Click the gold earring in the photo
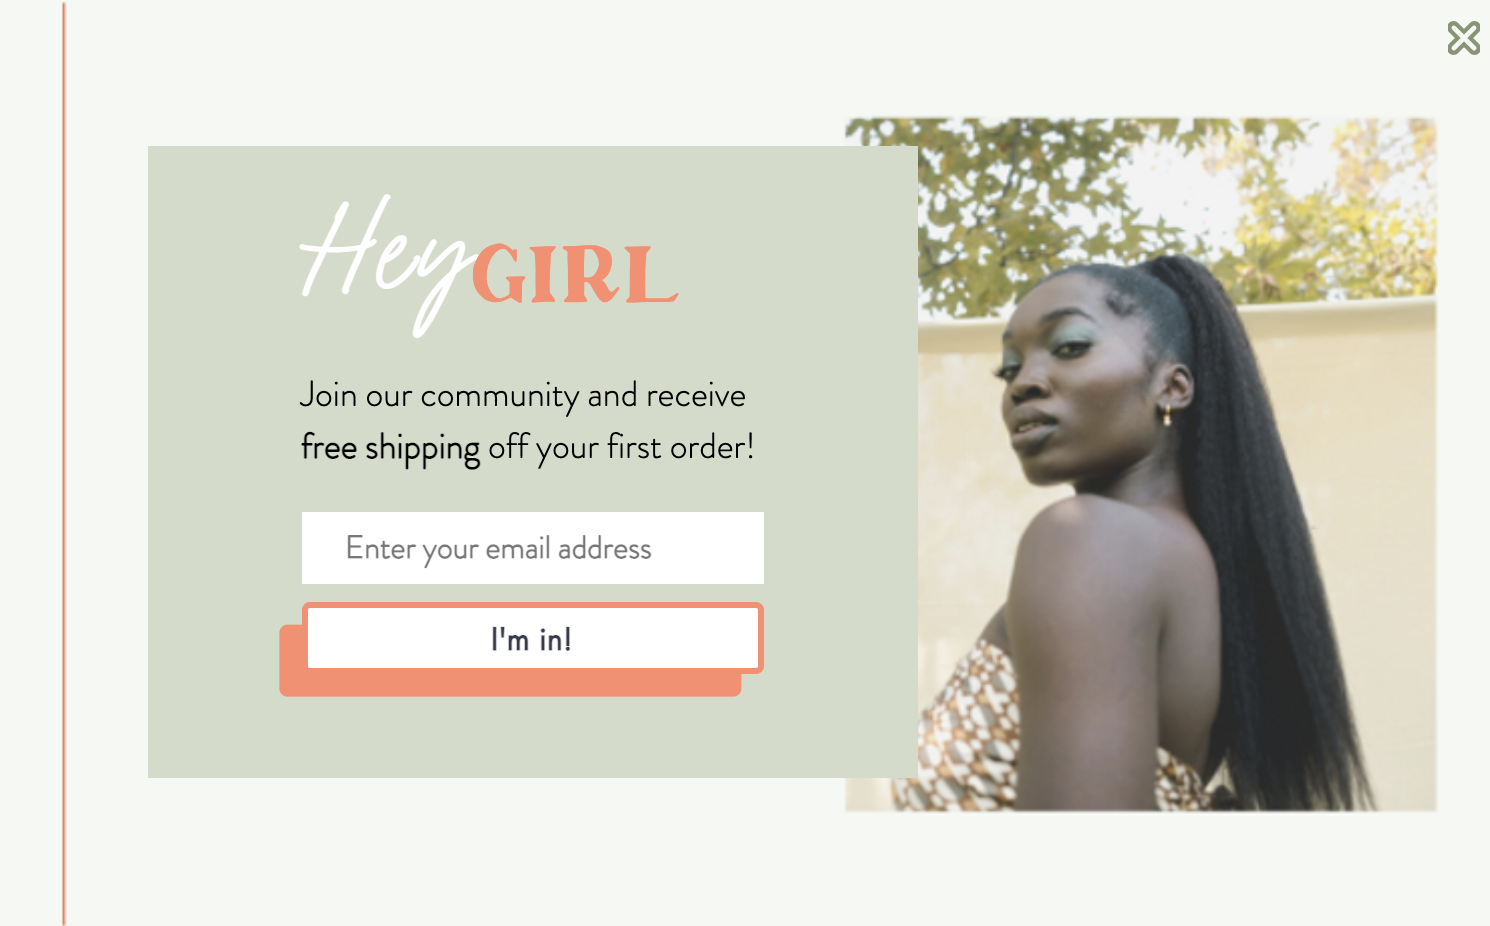Screen dimensions: 1490x926 (x=1167, y=414)
